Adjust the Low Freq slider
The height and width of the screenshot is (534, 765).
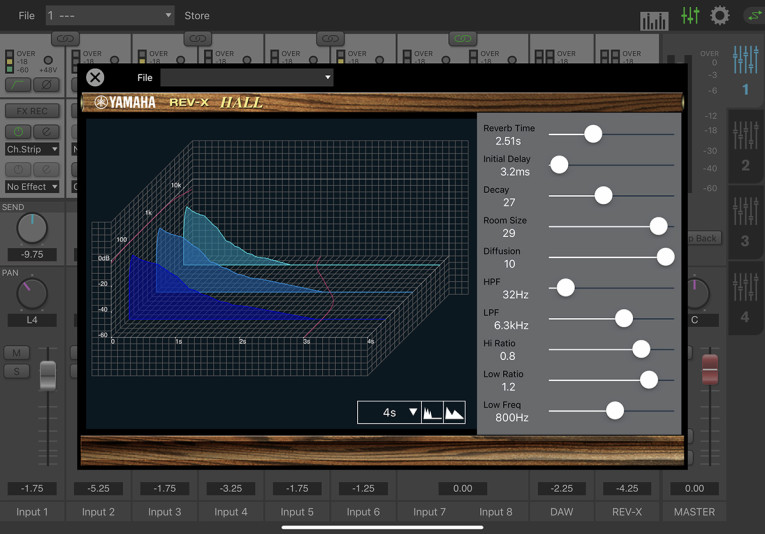coord(615,411)
